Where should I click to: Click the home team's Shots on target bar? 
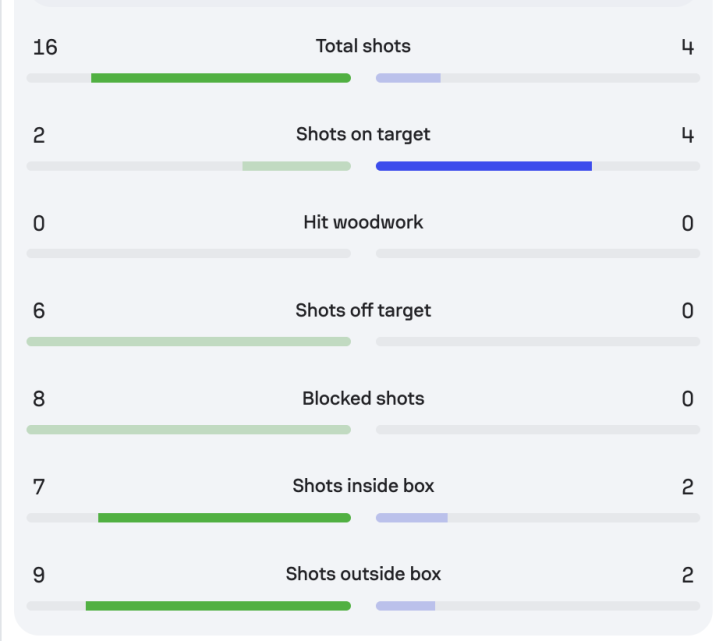tap(296, 166)
